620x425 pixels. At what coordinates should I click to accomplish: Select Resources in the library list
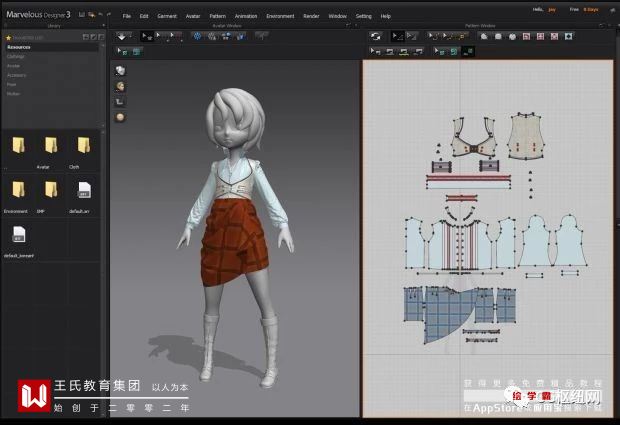pyautogui.click(x=19, y=47)
